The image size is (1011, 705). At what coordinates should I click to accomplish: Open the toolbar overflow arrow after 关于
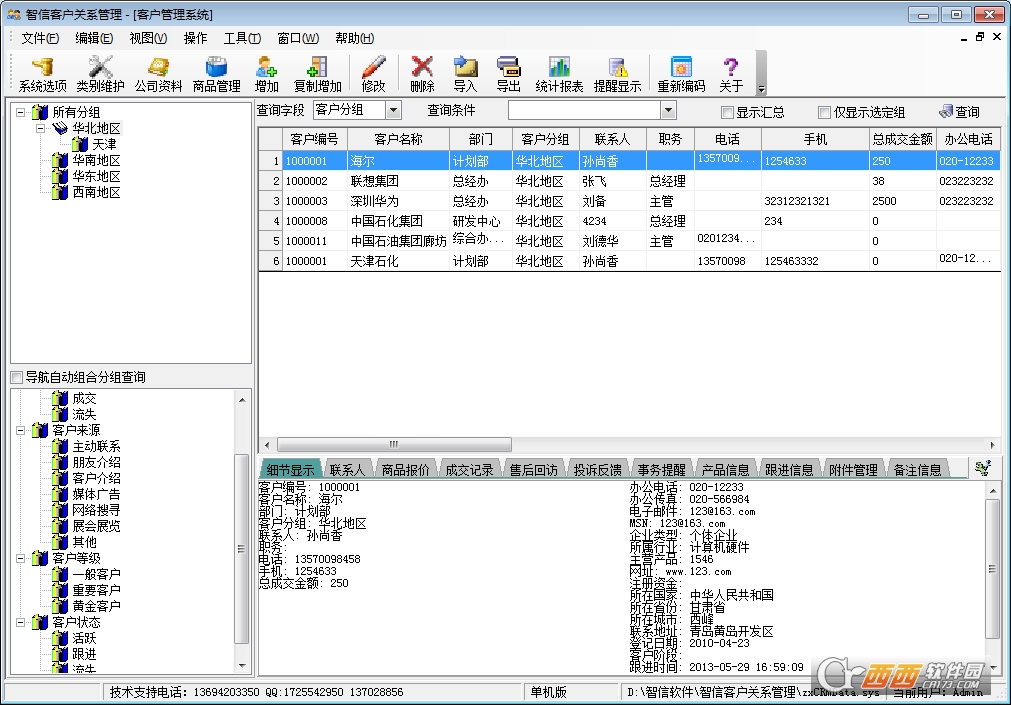pyautogui.click(x=761, y=90)
